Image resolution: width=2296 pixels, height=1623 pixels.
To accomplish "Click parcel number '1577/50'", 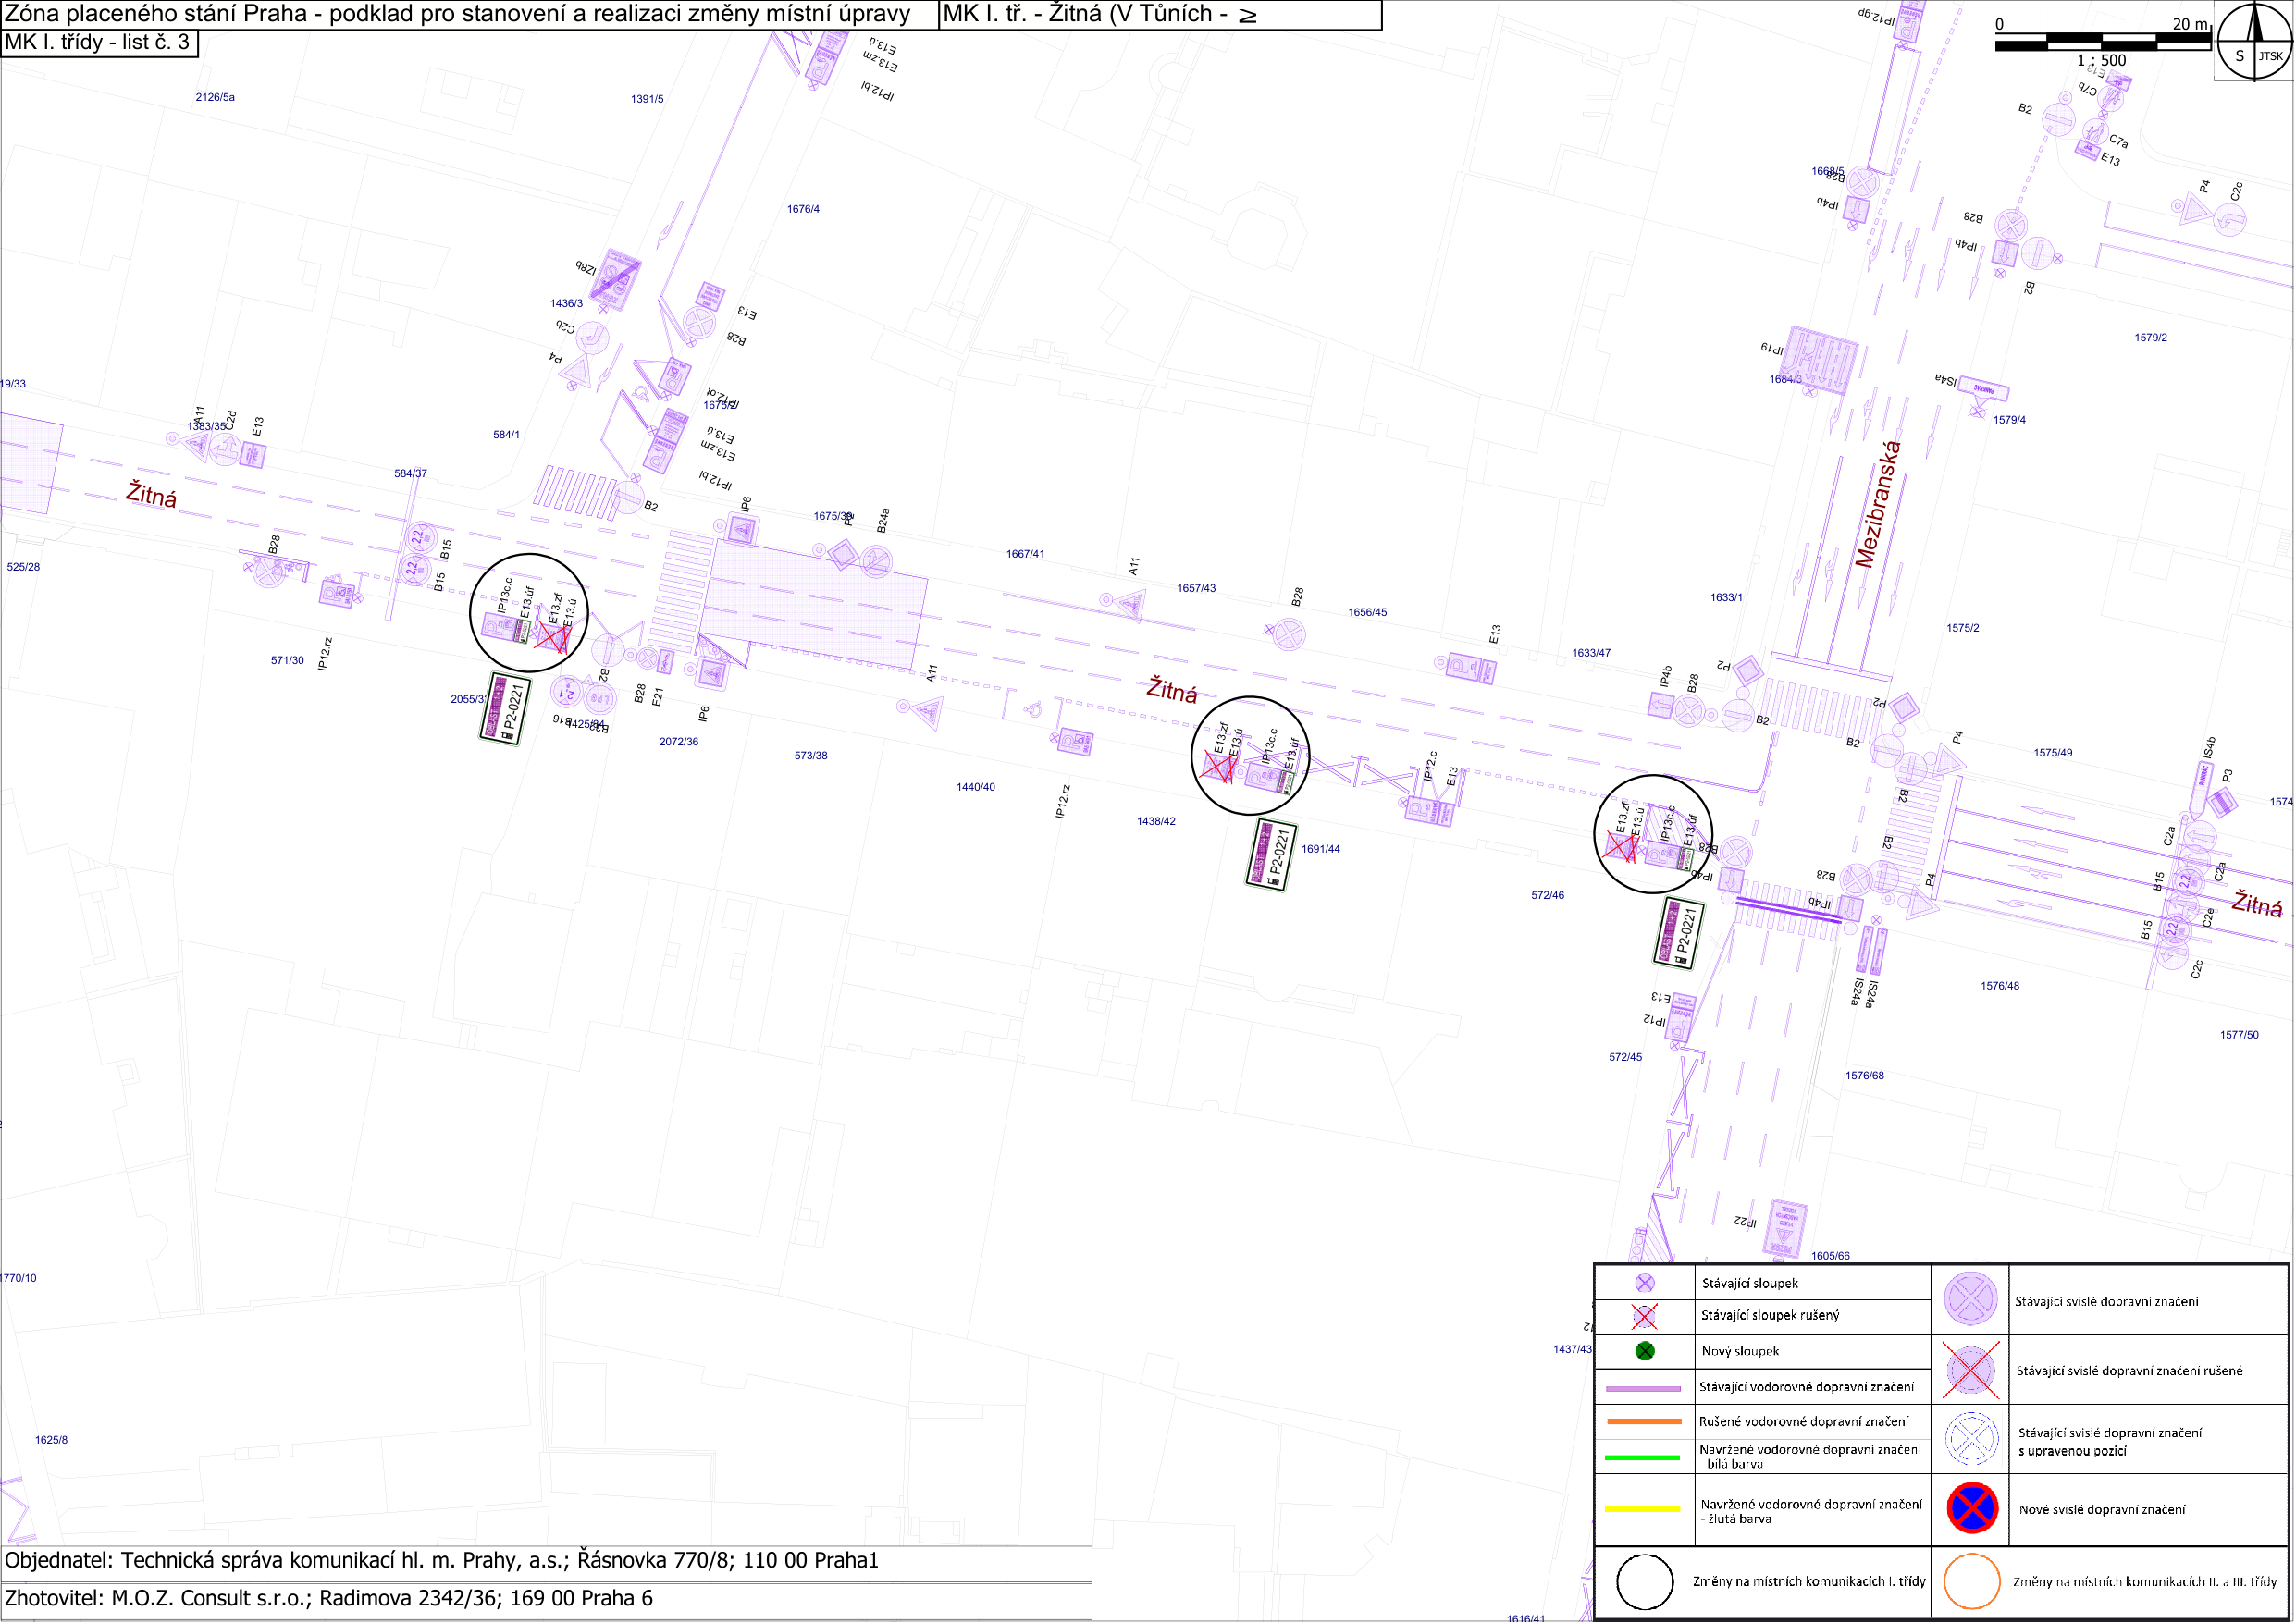I will tap(2240, 1036).
